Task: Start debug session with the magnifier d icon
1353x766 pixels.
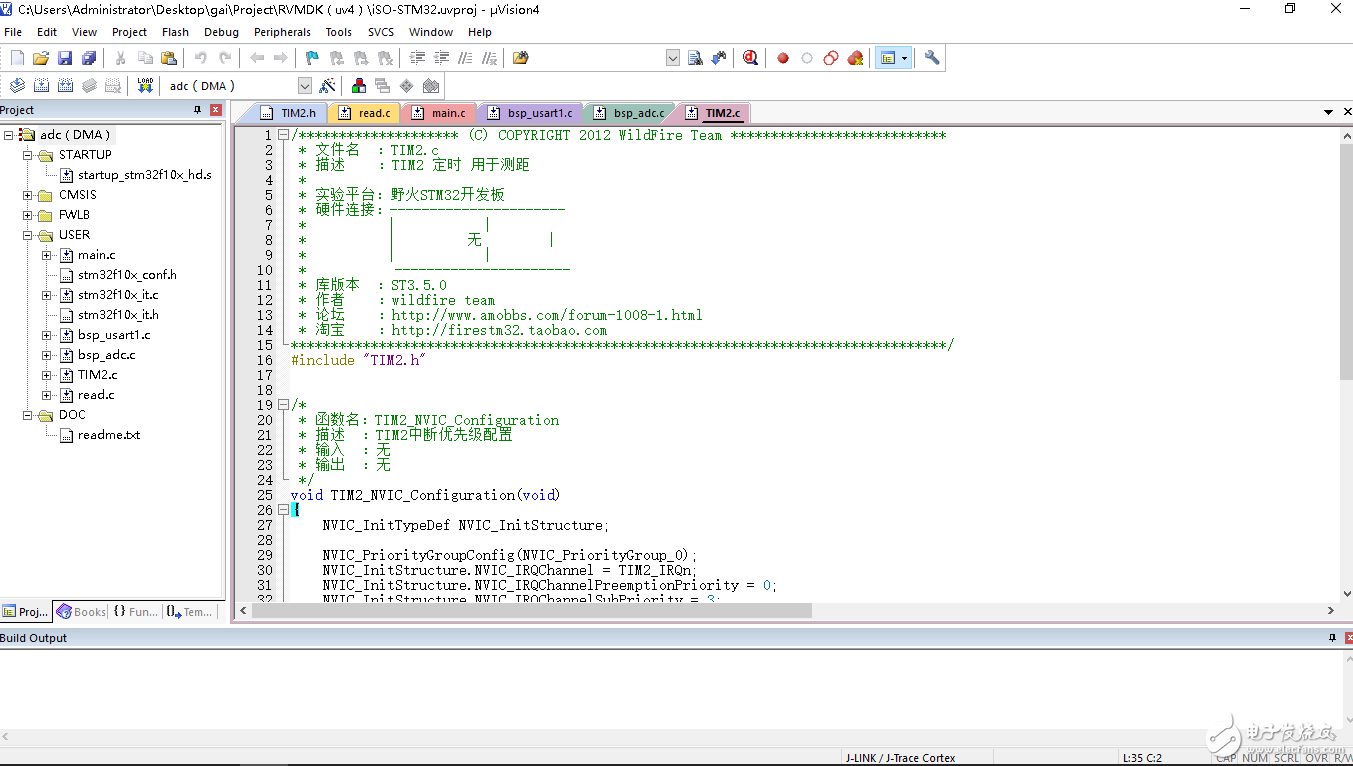Action: 750,58
